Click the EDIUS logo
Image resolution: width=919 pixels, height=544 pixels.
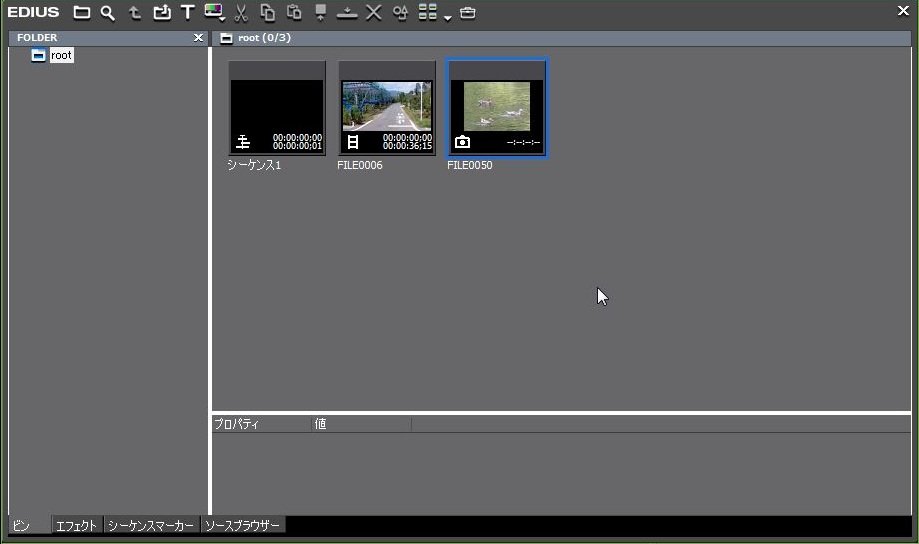point(33,12)
